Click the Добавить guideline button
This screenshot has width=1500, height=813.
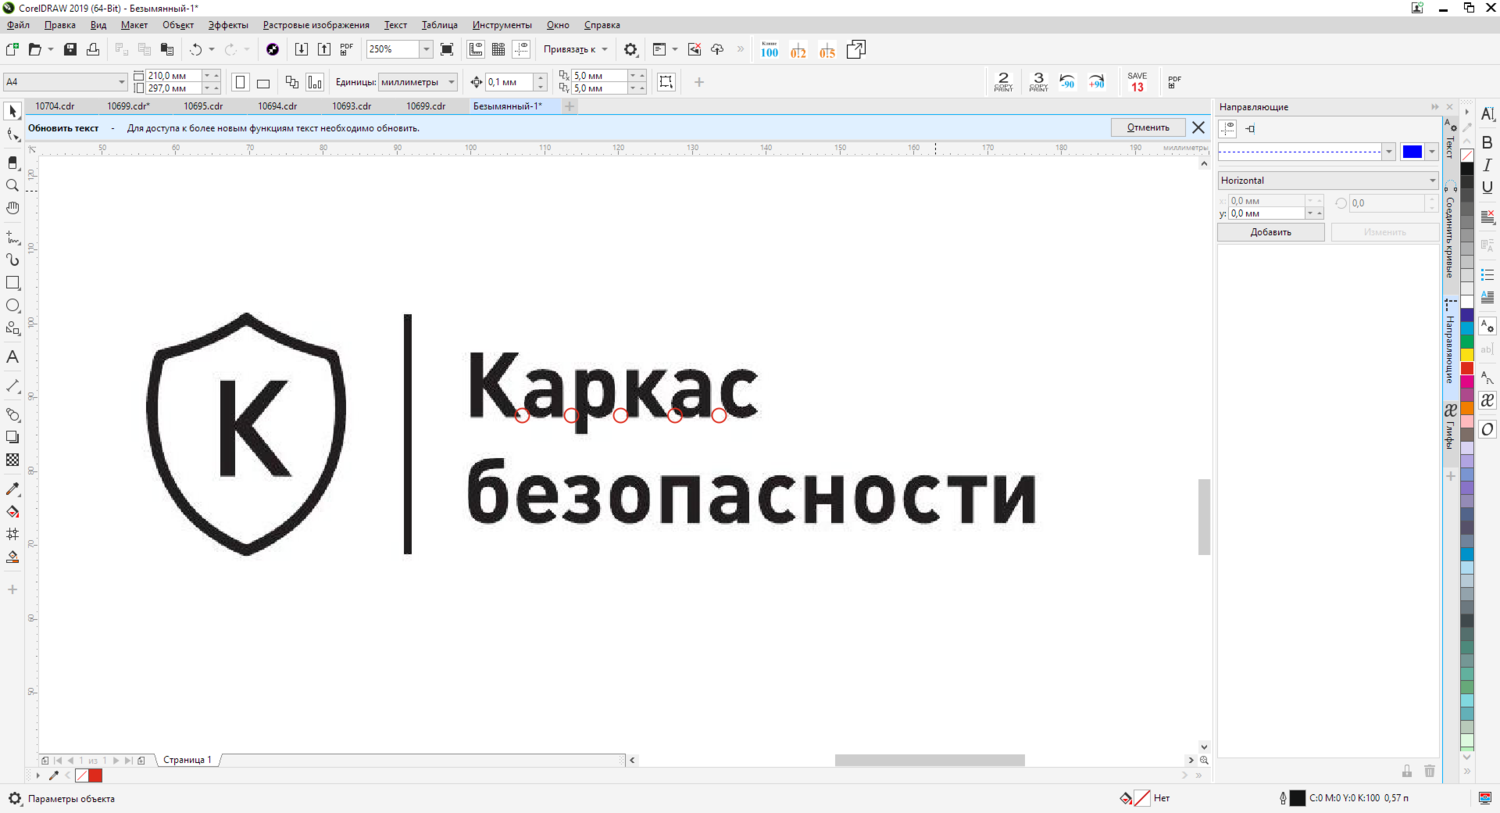pos(1271,232)
